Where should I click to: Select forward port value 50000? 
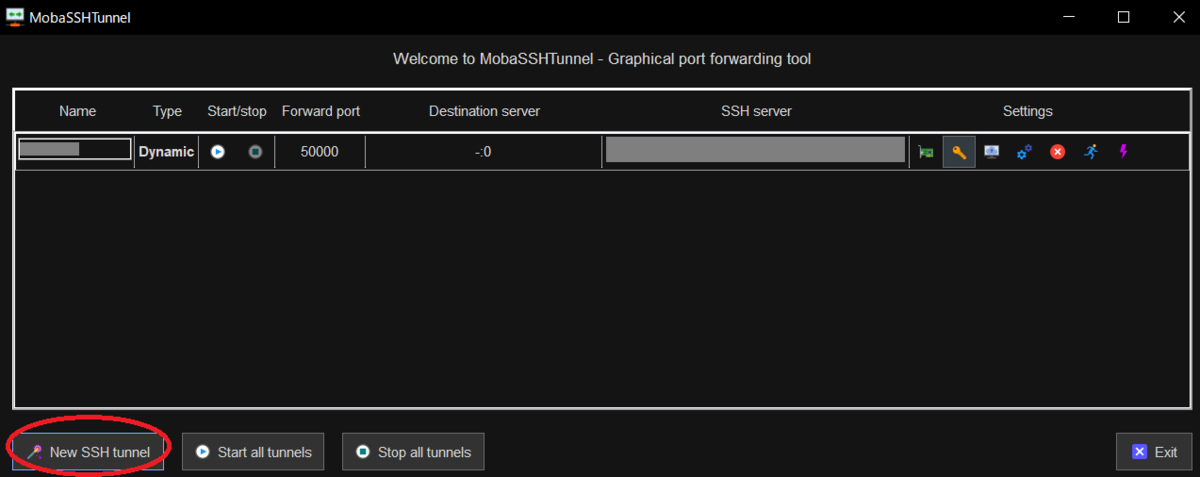coord(320,152)
